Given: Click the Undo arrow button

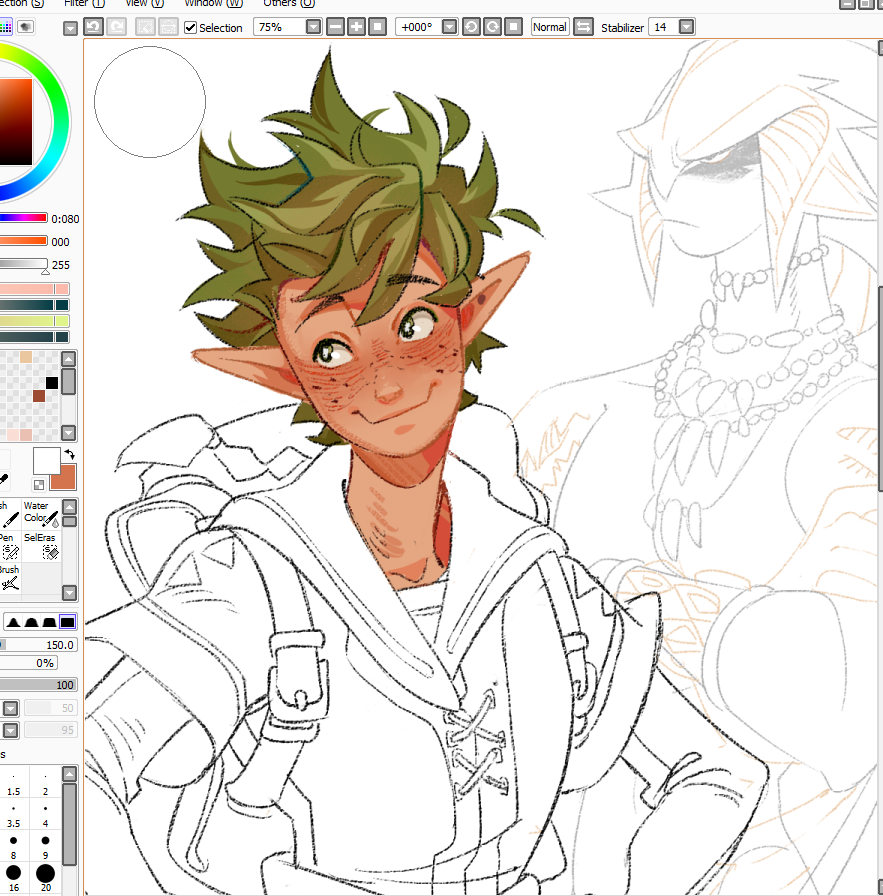Looking at the screenshot, I should [x=93, y=27].
